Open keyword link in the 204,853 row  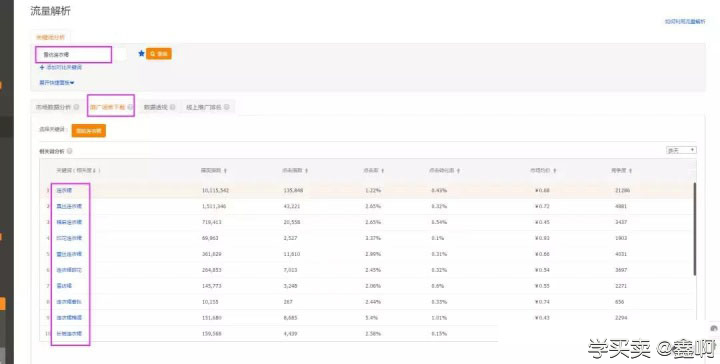pyautogui.click(x=69, y=270)
